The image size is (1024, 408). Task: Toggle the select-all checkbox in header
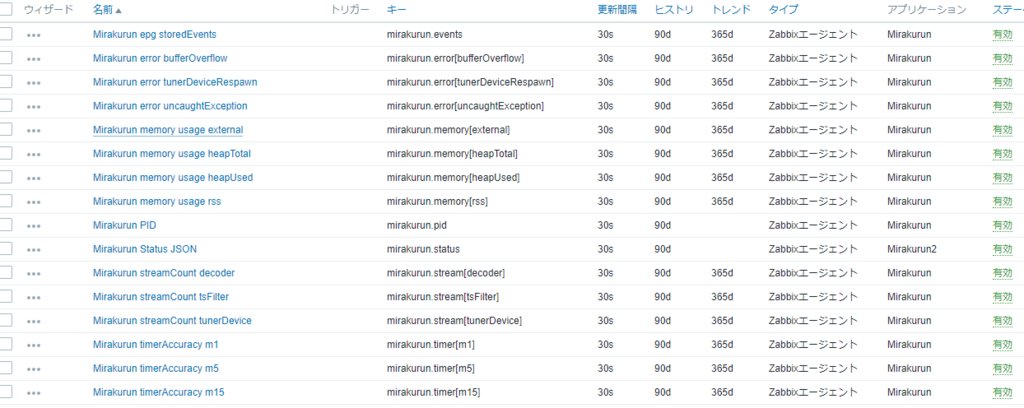point(6,10)
